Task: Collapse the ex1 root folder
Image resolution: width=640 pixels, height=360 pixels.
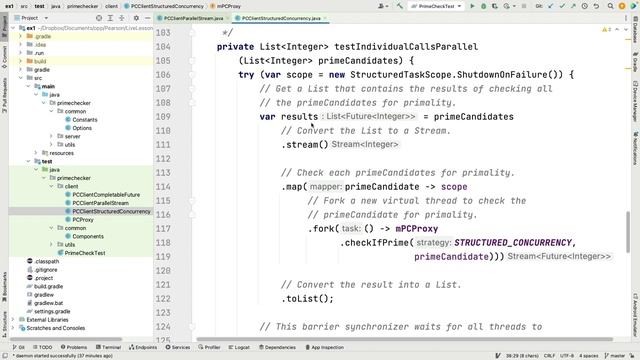Action: 13,28
